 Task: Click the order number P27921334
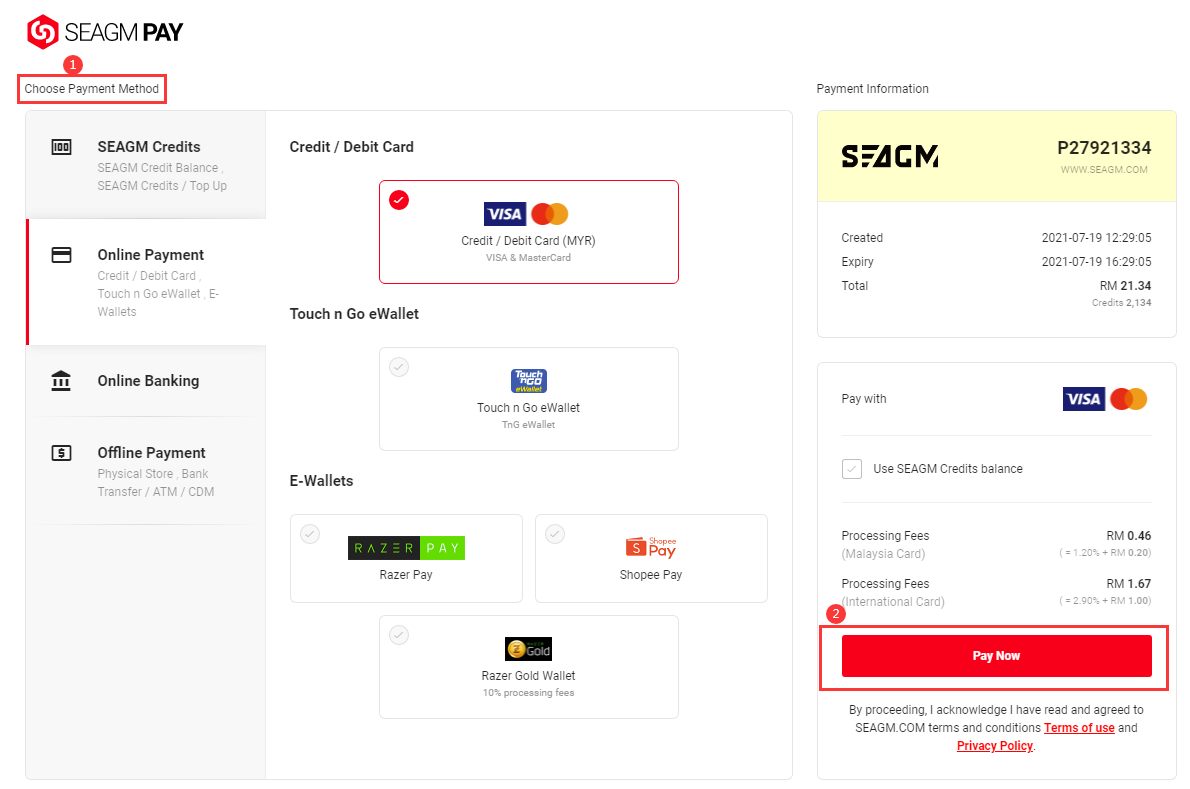click(x=1104, y=148)
